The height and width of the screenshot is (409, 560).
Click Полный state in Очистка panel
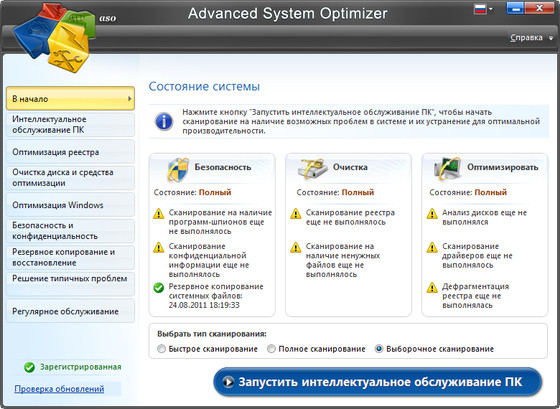358,192
